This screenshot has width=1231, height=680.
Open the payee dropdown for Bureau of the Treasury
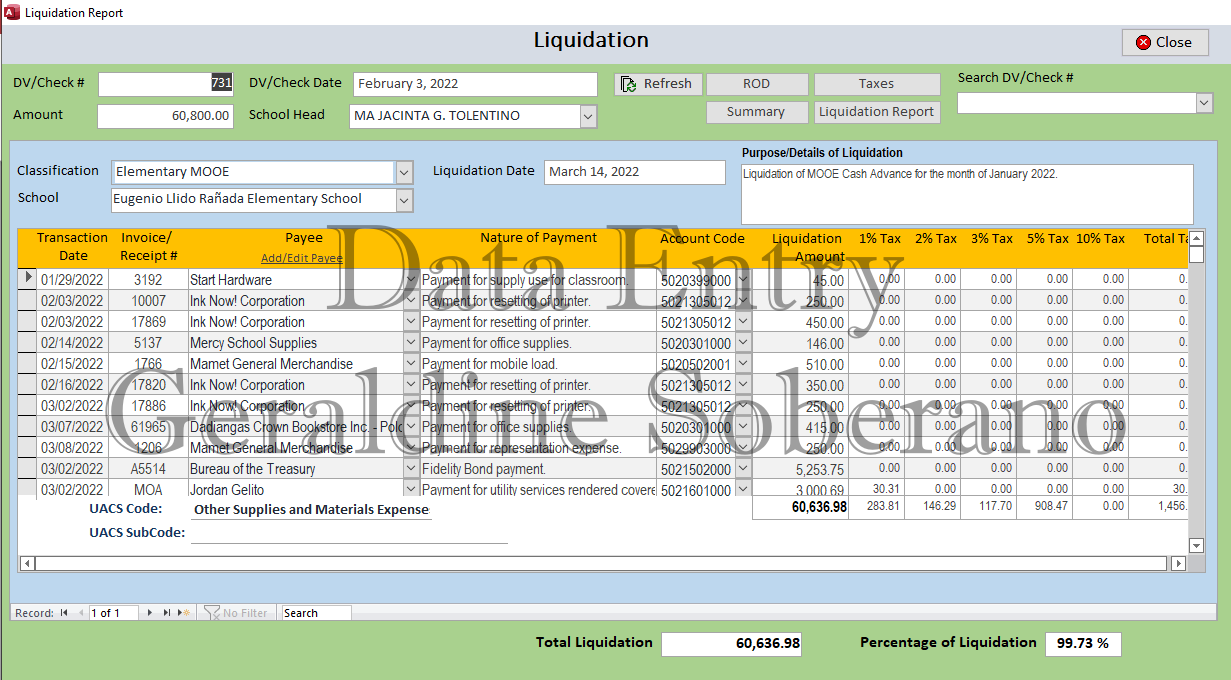pyautogui.click(x=411, y=469)
